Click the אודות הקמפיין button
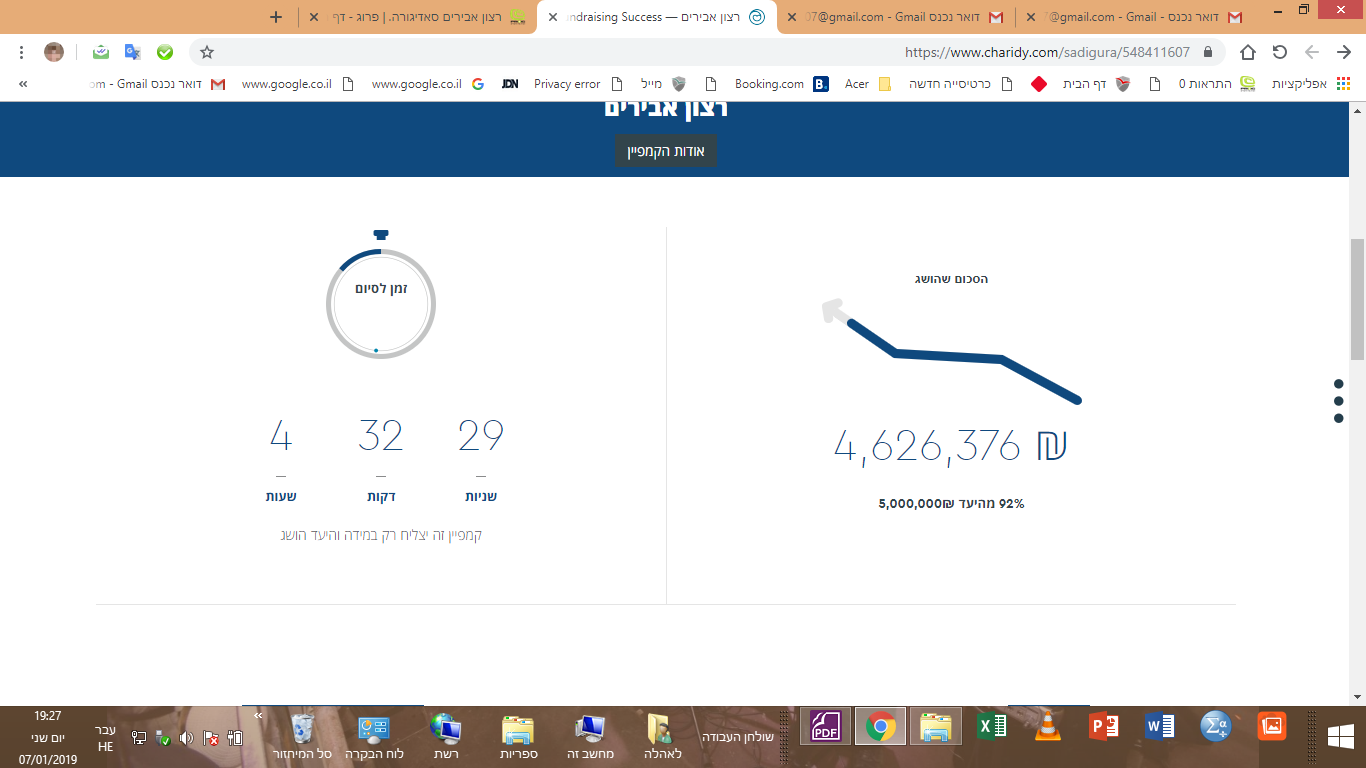The image size is (1366, 768). 666,151
